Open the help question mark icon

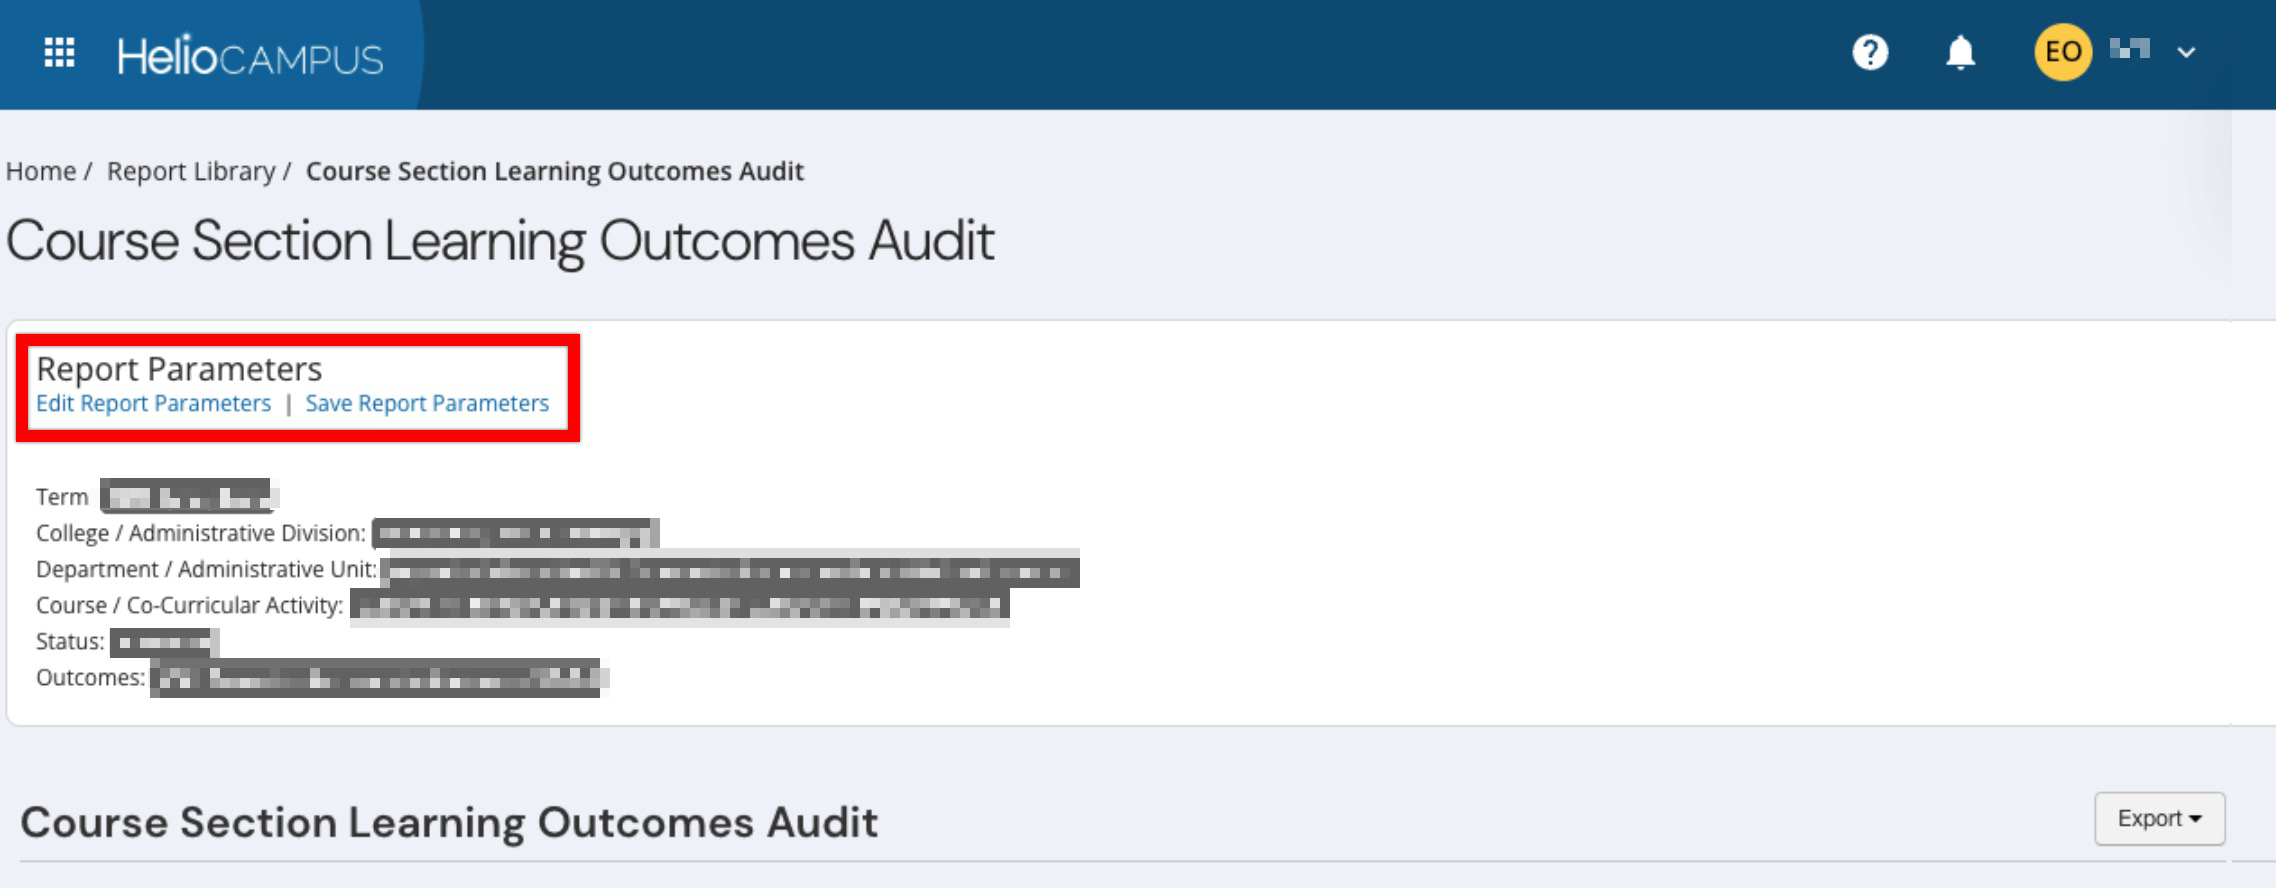point(1869,52)
